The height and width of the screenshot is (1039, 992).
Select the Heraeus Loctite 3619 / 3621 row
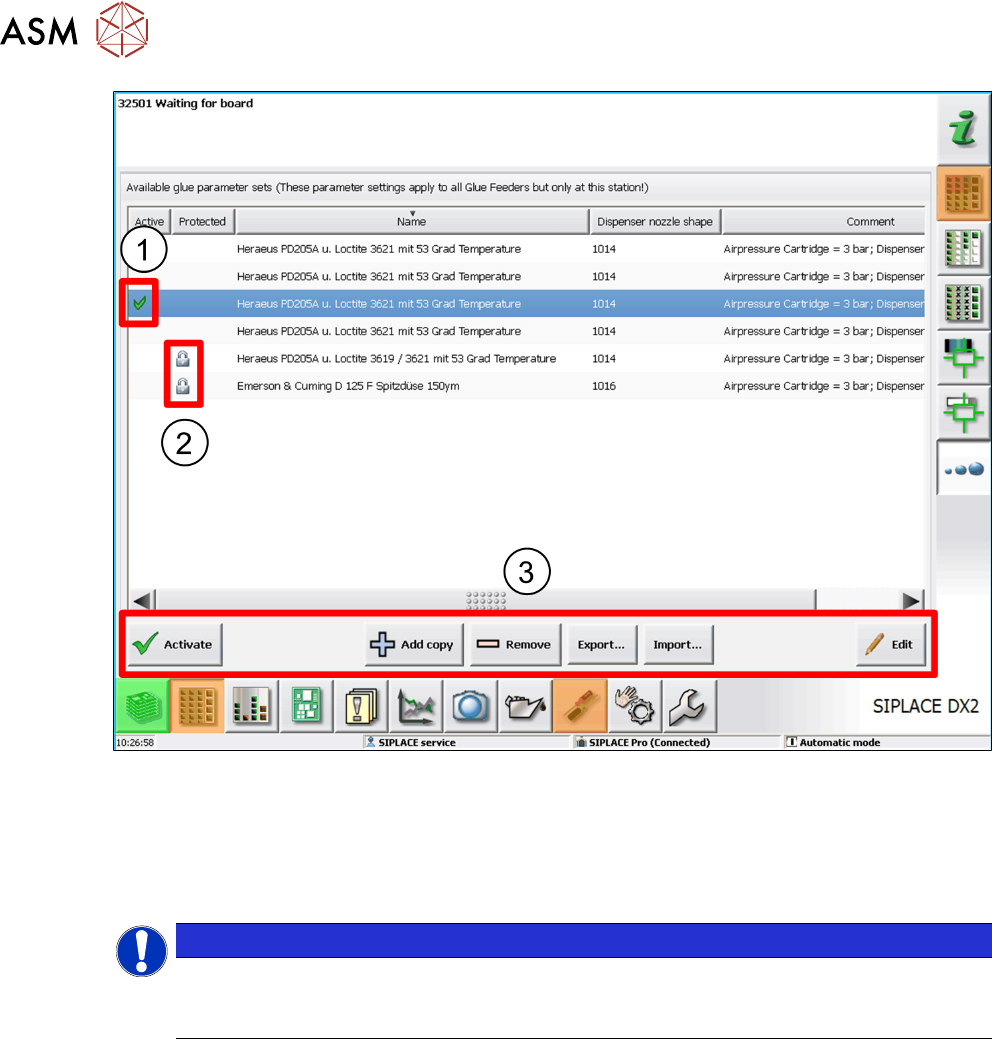click(526, 358)
